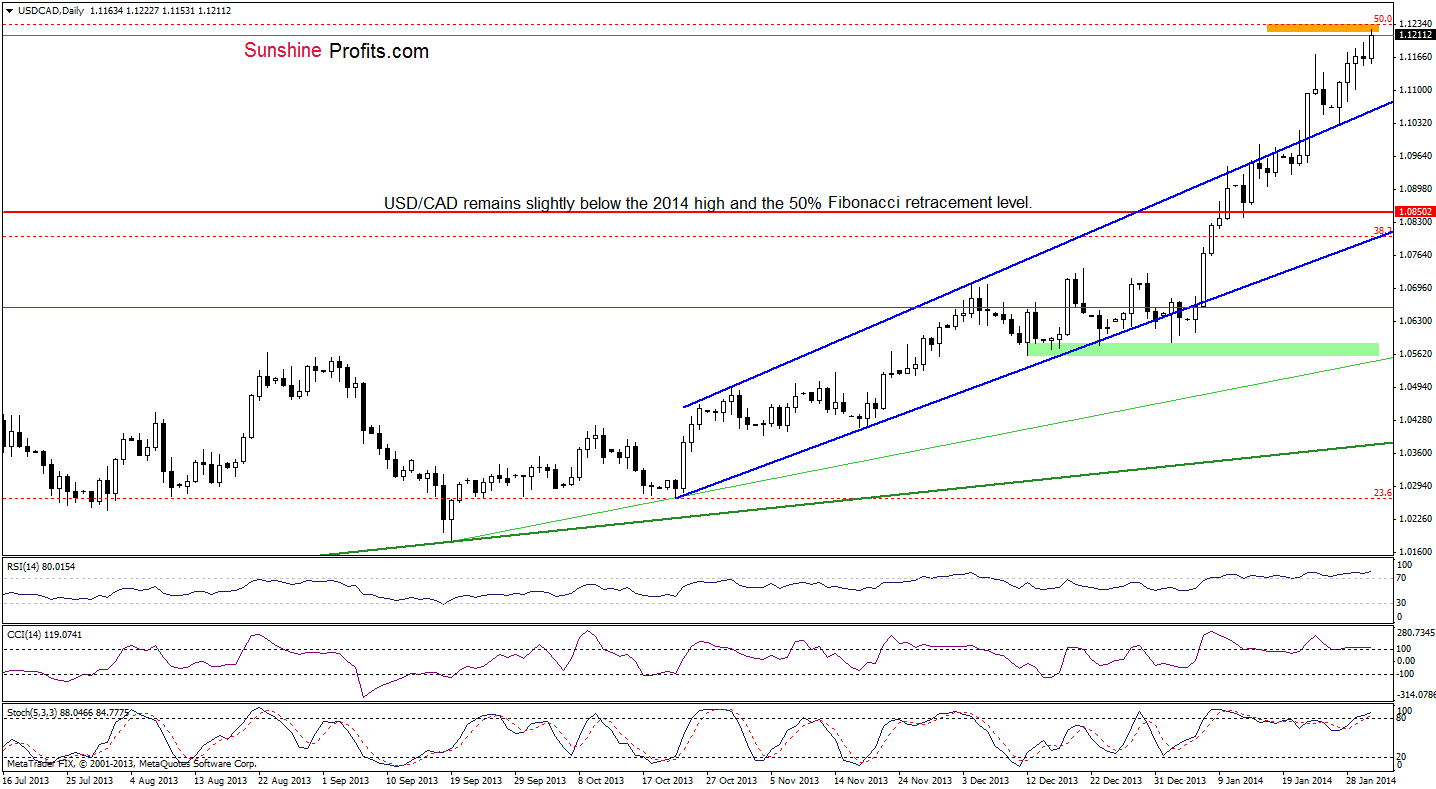Click the USD/CAD 2014 high annotation text

pyautogui.click(x=708, y=203)
